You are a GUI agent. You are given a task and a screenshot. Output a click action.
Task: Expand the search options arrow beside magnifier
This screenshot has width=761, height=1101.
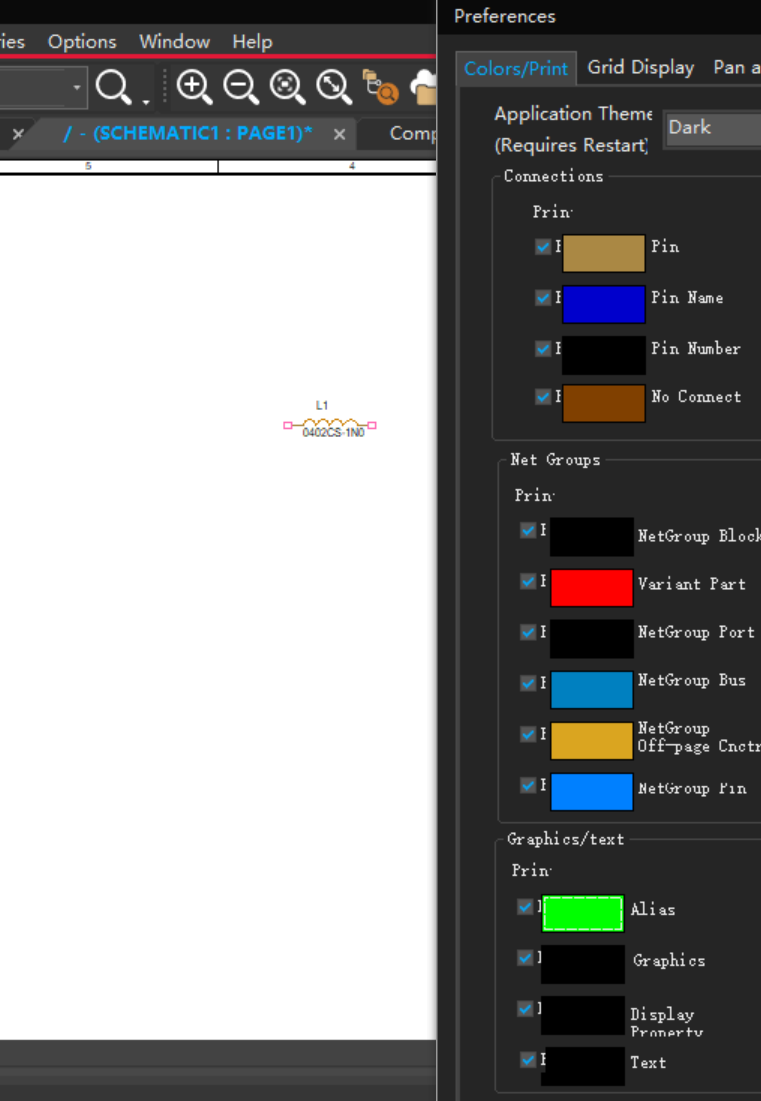[145, 99]
